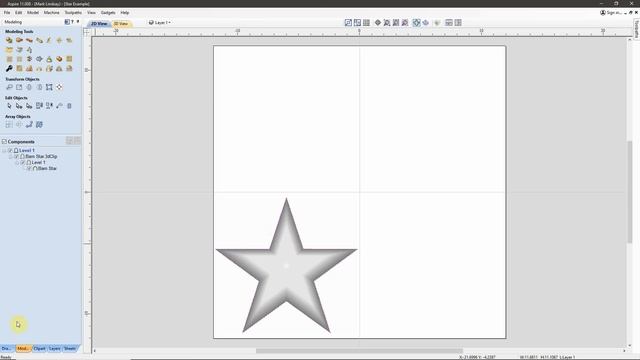Toggle the Barn Star component checkbox
The image size is (640, 360).
[x=29, y=168]
